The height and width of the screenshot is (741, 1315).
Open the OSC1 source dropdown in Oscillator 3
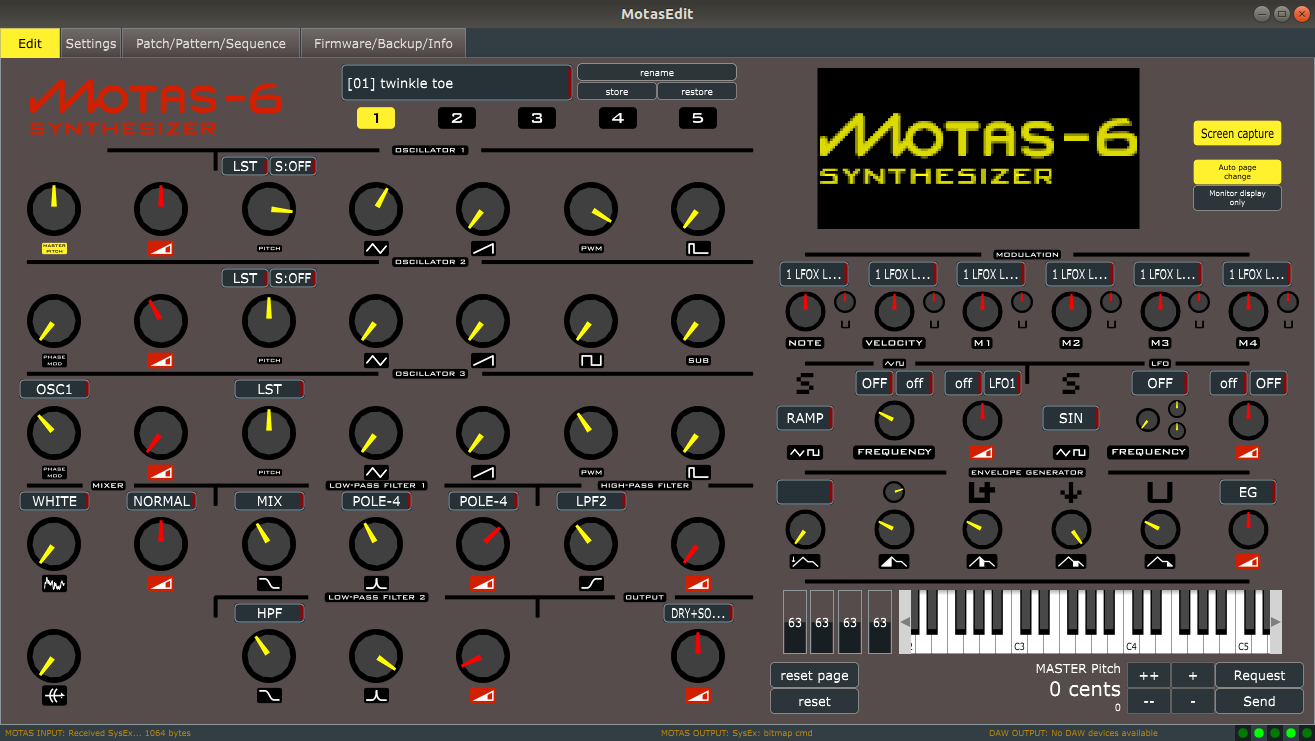click(54, 389)
